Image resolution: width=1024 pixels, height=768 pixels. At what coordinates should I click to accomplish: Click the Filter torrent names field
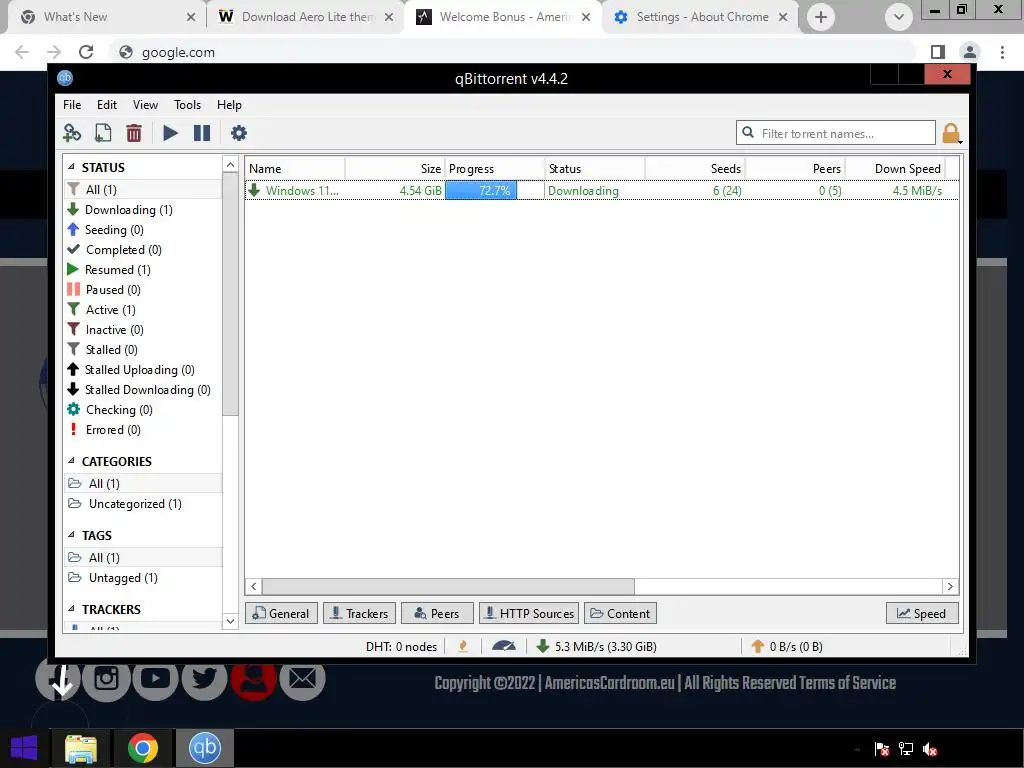836,133
